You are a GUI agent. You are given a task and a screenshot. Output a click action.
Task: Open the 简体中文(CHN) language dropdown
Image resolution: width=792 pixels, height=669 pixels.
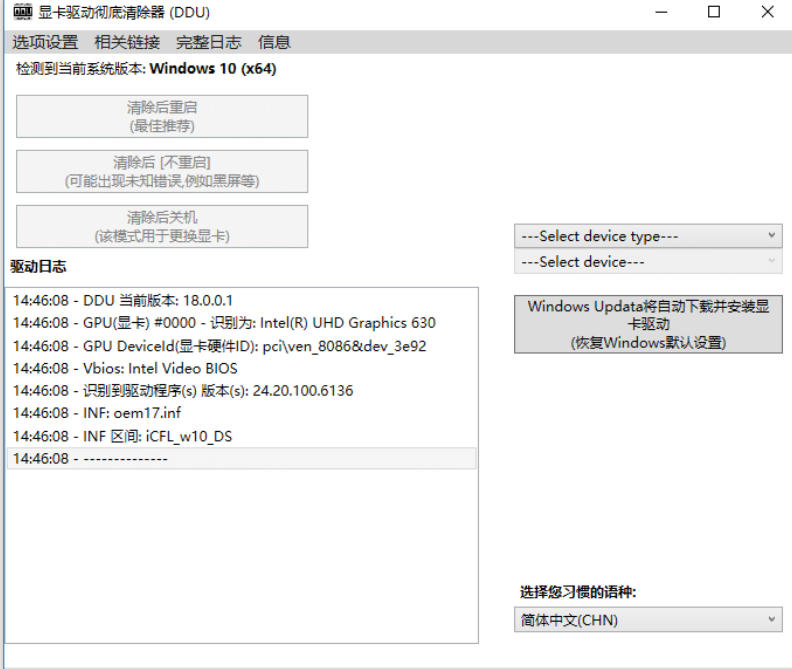(649, 620)
